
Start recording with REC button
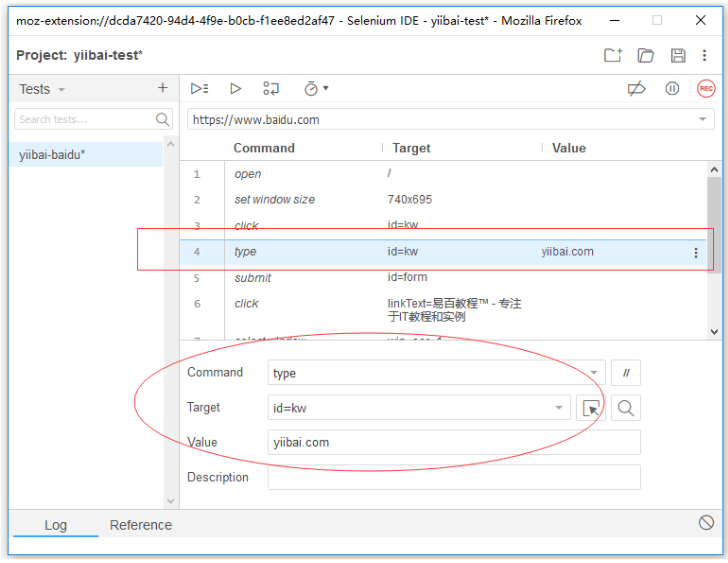pos(706,88)
